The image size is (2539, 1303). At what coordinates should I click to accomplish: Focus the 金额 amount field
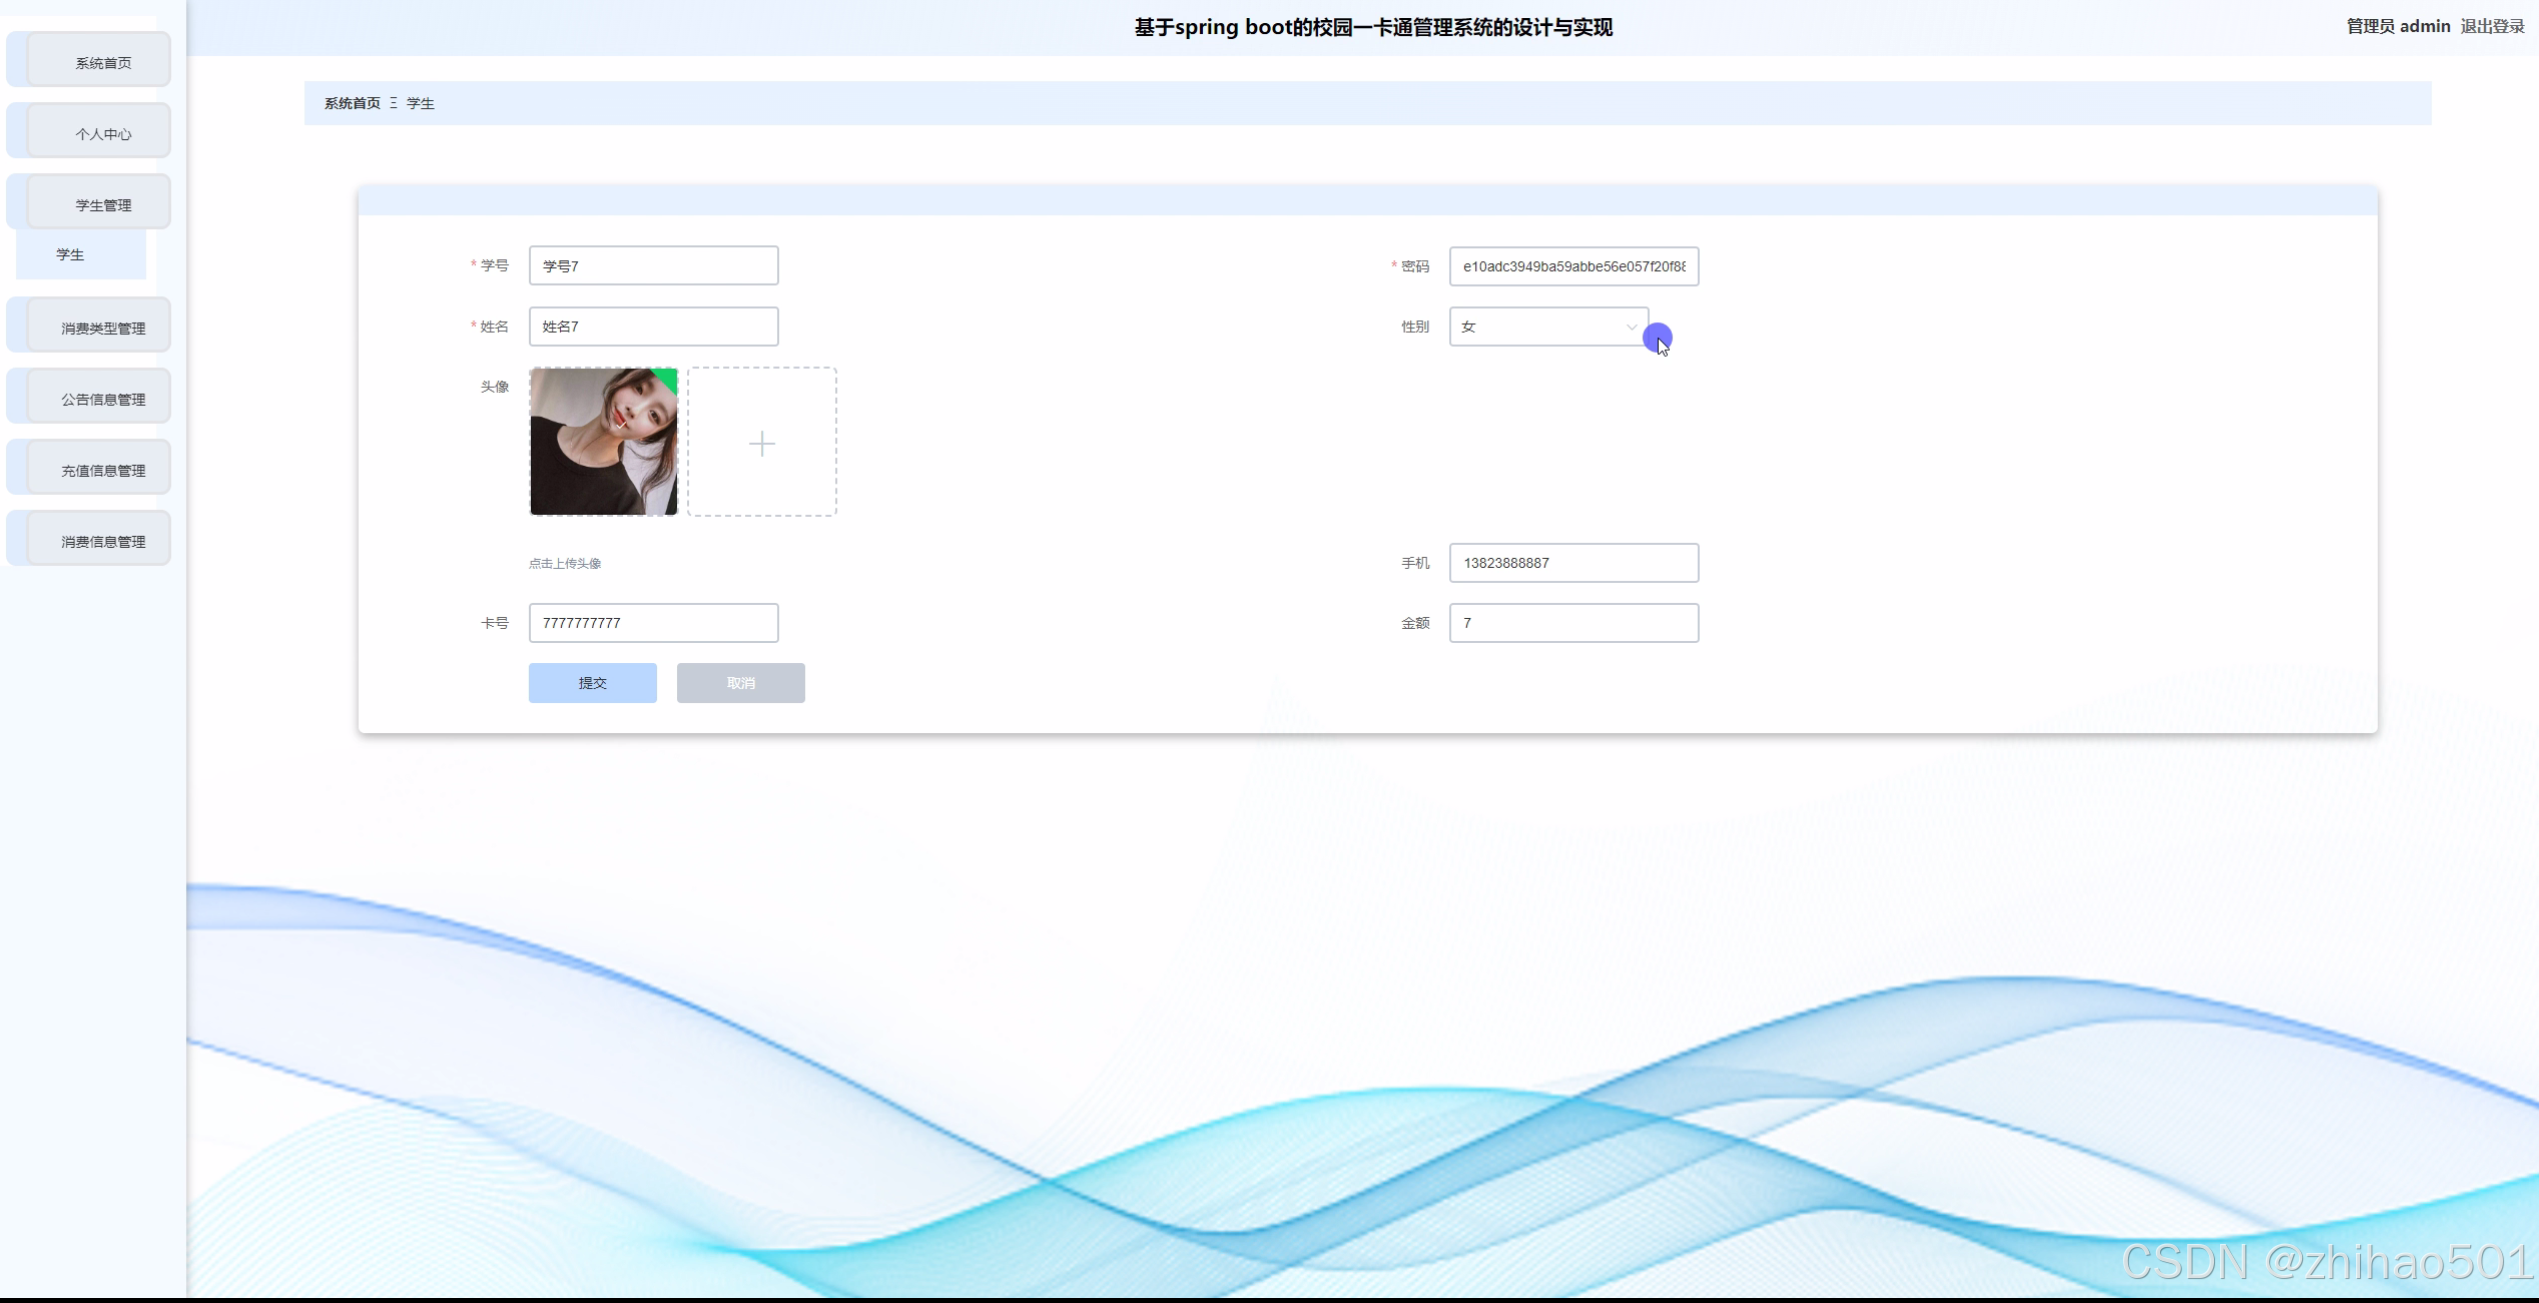(x=1573, y=623)
